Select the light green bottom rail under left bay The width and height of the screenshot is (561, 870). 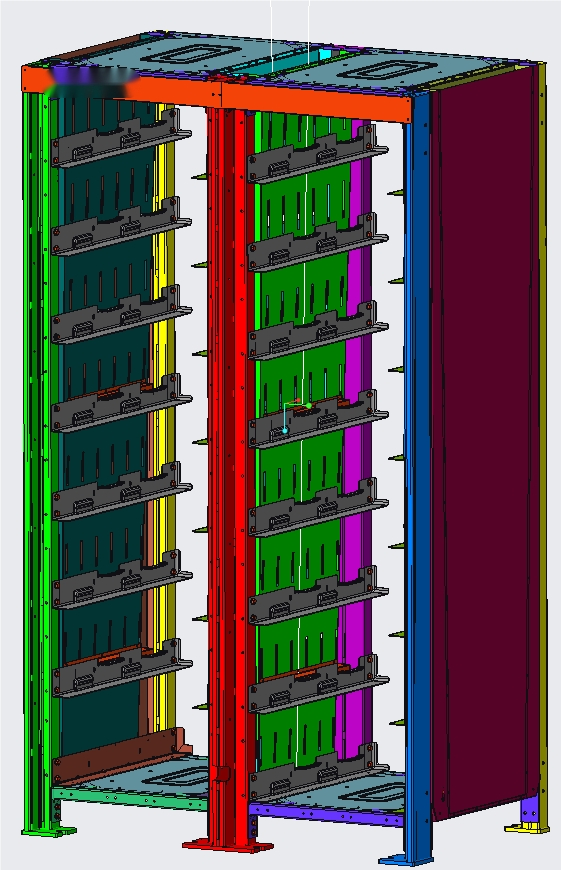coord(130,798)
